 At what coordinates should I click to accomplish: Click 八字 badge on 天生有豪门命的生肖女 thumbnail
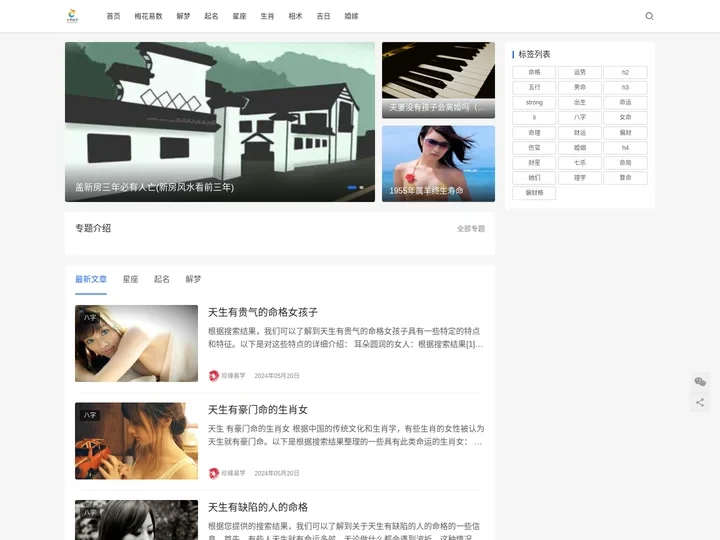click(90, 415)
